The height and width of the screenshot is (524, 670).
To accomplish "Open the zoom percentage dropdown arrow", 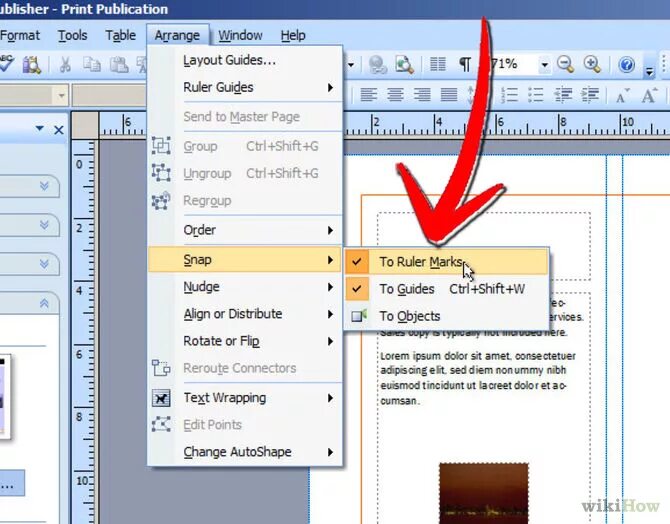I will (x=544, y=65).
